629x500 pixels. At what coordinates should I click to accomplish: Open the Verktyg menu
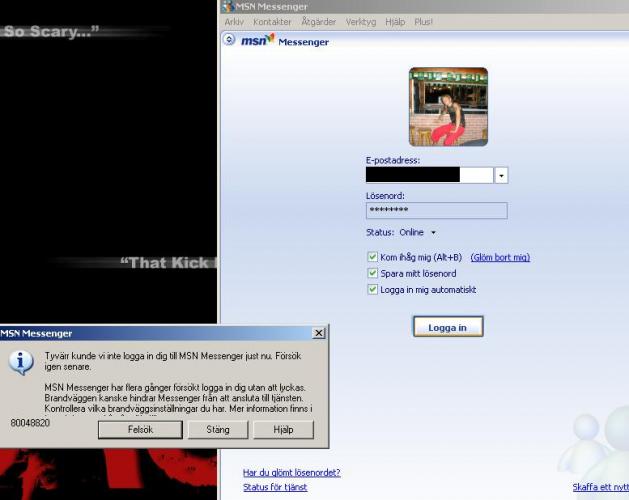[361, 22]
